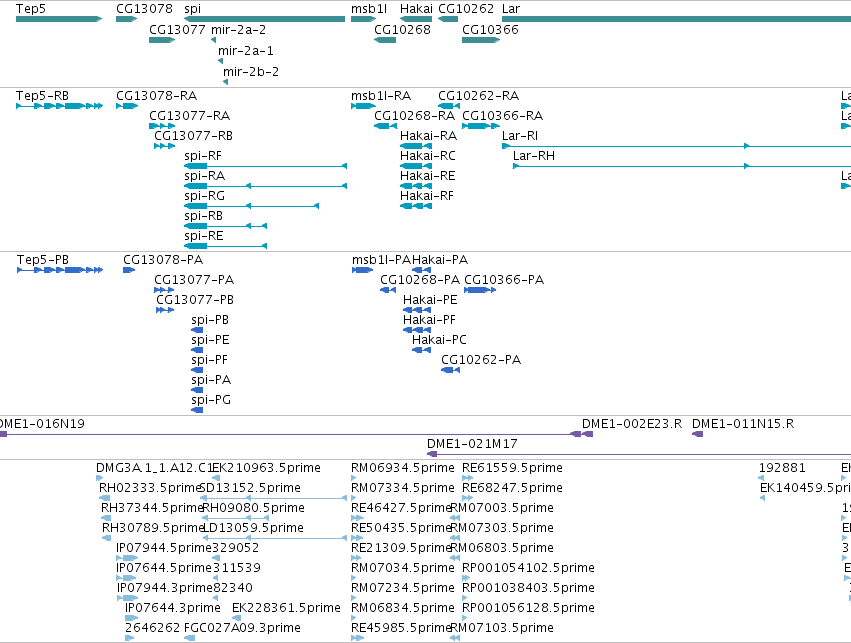Select the Tep5-PB protein feature

click(x=60, y=270)
